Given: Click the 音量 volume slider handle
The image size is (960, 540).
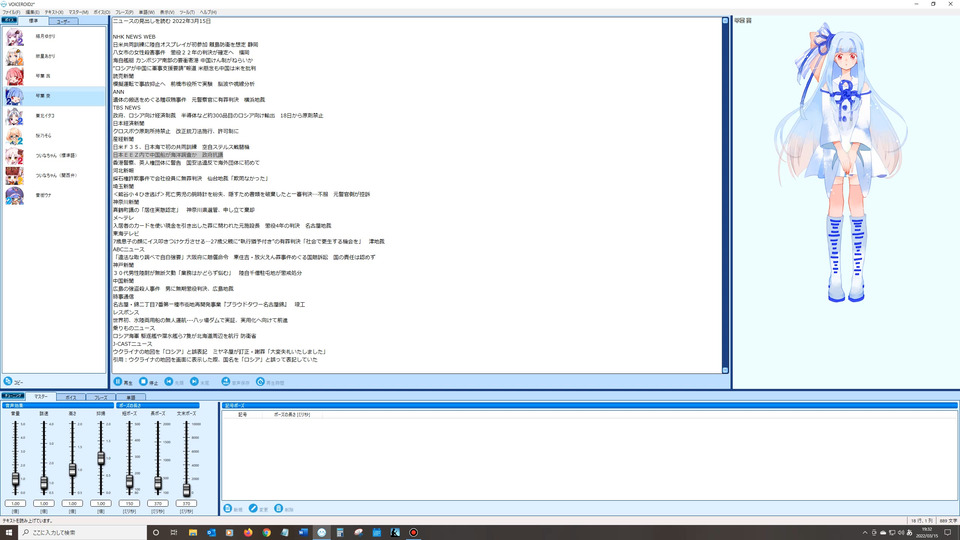Looking at the screenshot, I should click(15, 479).
